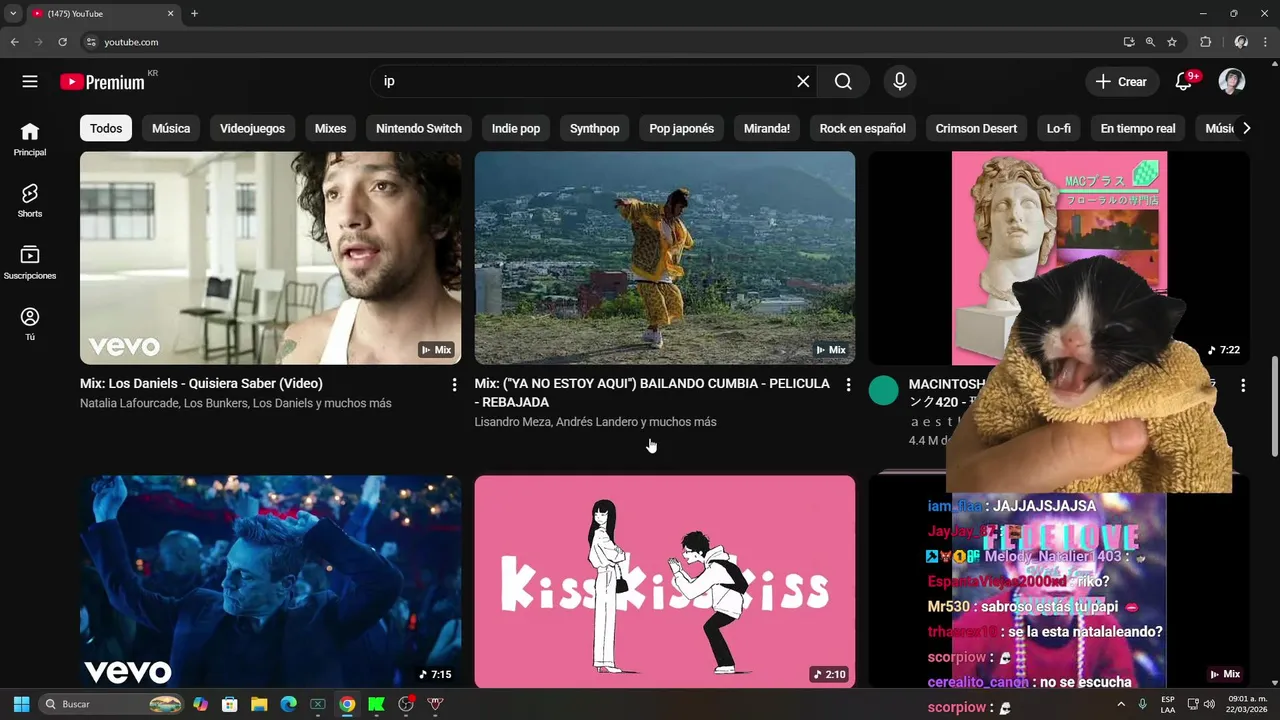Open Shorts in the sidebar
This screenshot has width=1280, height=720.
point(30,200)
